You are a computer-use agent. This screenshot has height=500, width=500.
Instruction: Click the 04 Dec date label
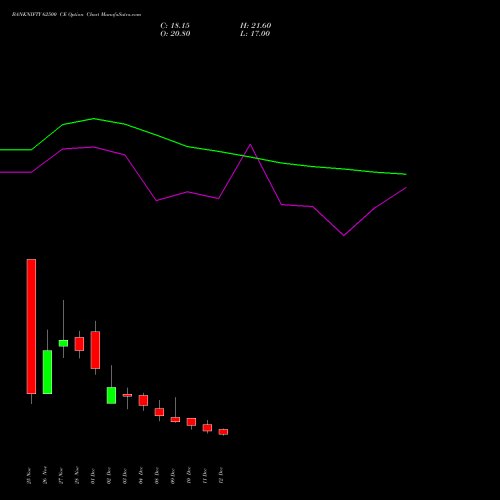141,476
